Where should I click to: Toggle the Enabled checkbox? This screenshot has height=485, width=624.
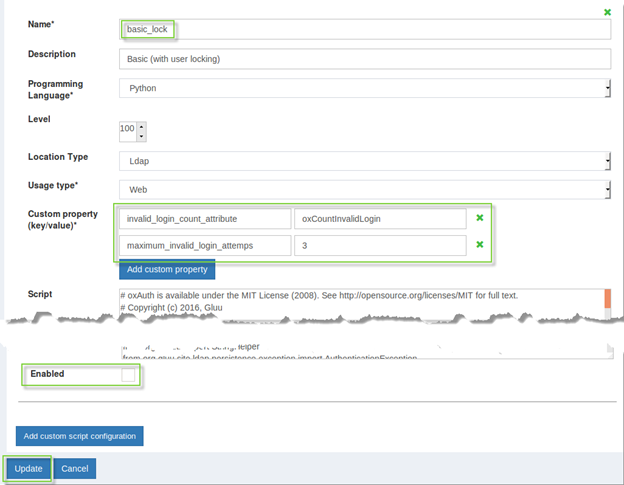point(128,375)
